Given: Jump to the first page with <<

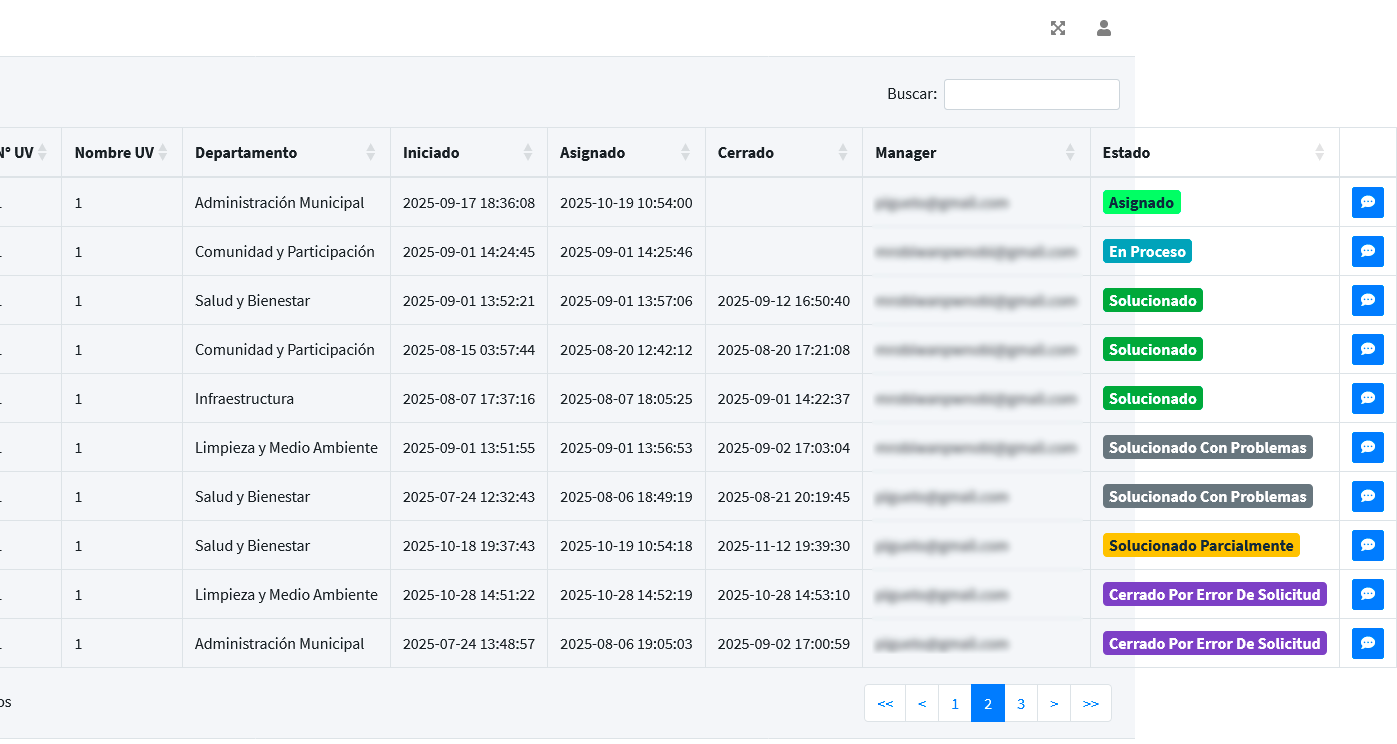Looking at the screenshot, I should click(x=885, y=703).
